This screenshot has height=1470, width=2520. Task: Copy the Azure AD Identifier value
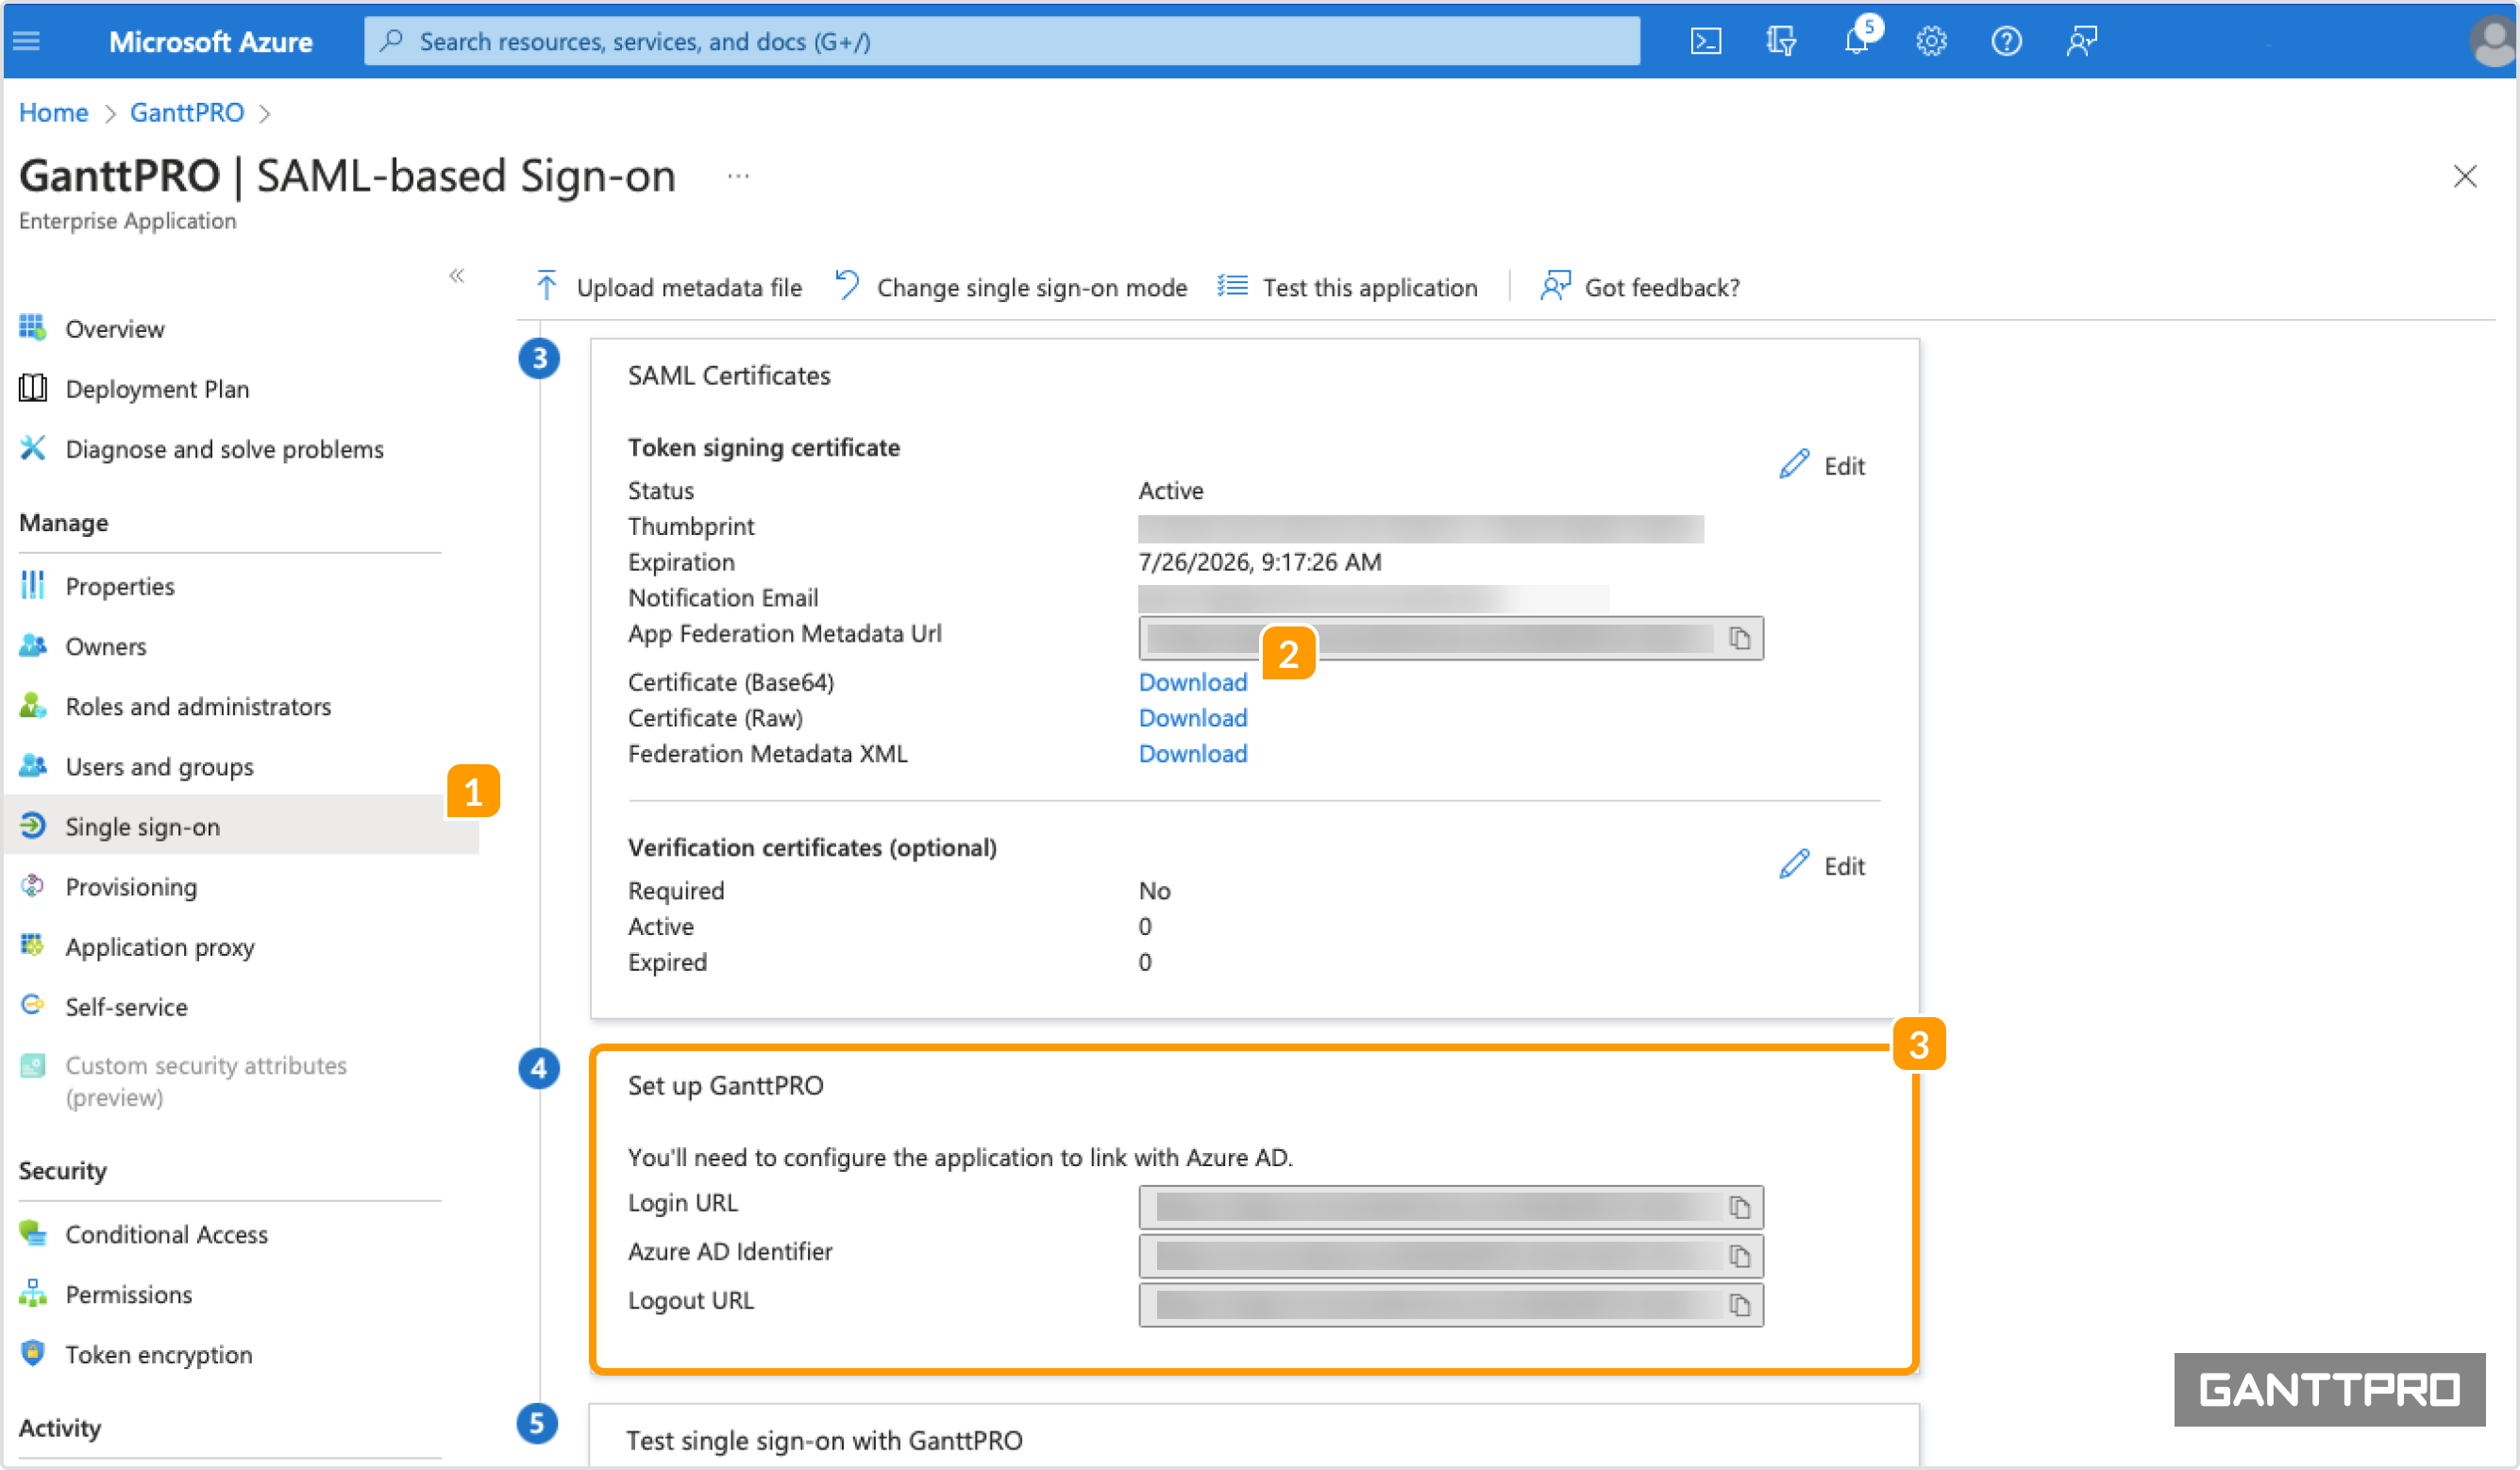(x=1739, y=1256)
